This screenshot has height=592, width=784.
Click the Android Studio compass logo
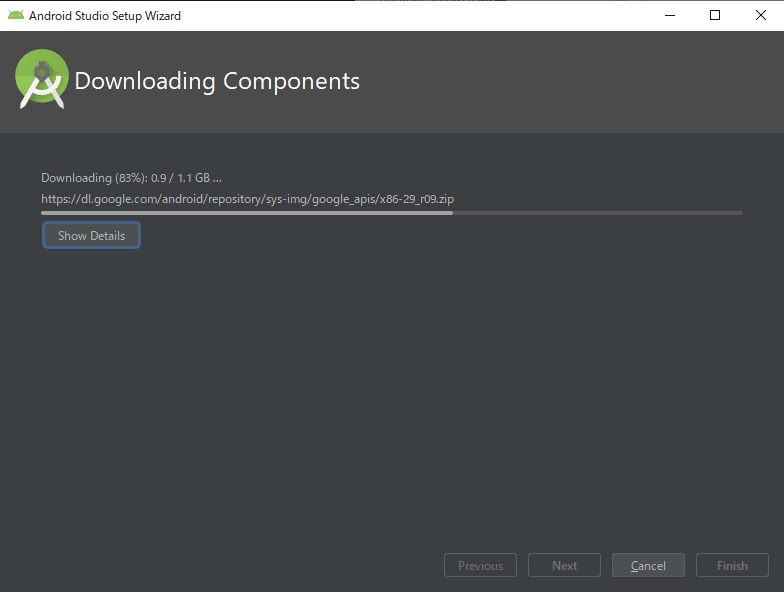[42, 79]
